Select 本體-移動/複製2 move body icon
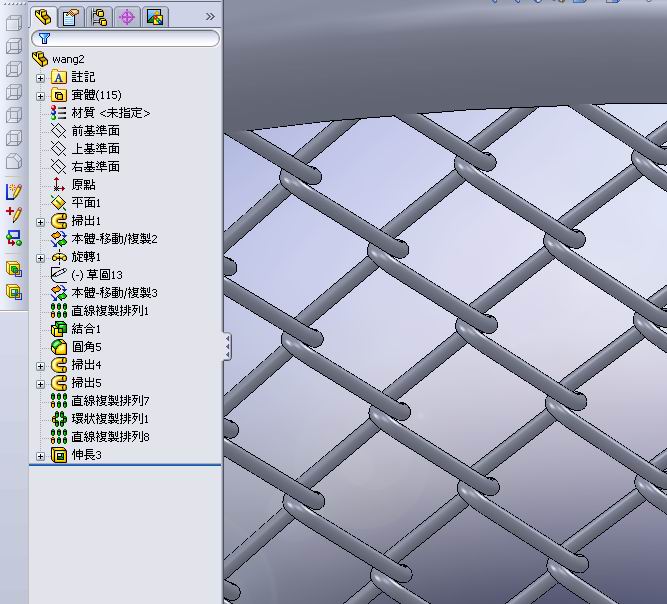Viewport: 667px width, 604px height. (59, 239)
